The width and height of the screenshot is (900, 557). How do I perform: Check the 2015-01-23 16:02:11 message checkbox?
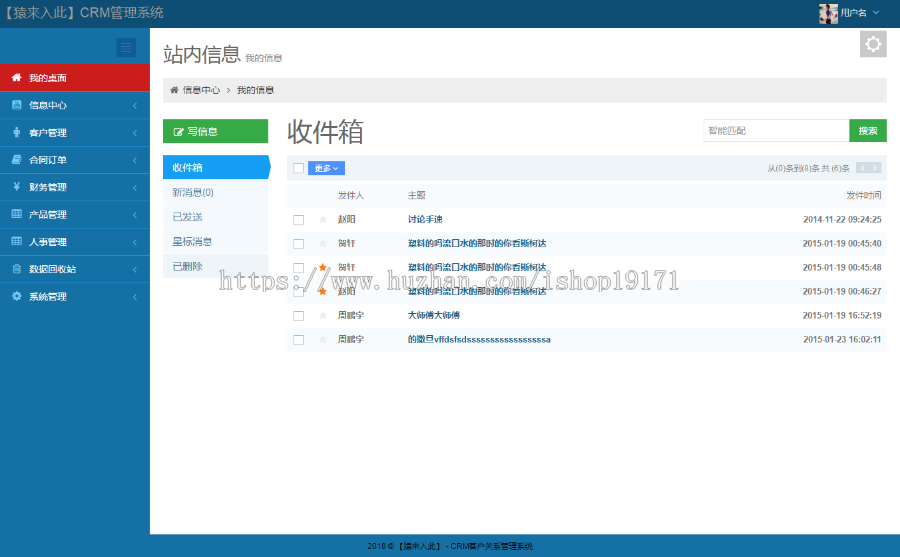click(298, 340)
